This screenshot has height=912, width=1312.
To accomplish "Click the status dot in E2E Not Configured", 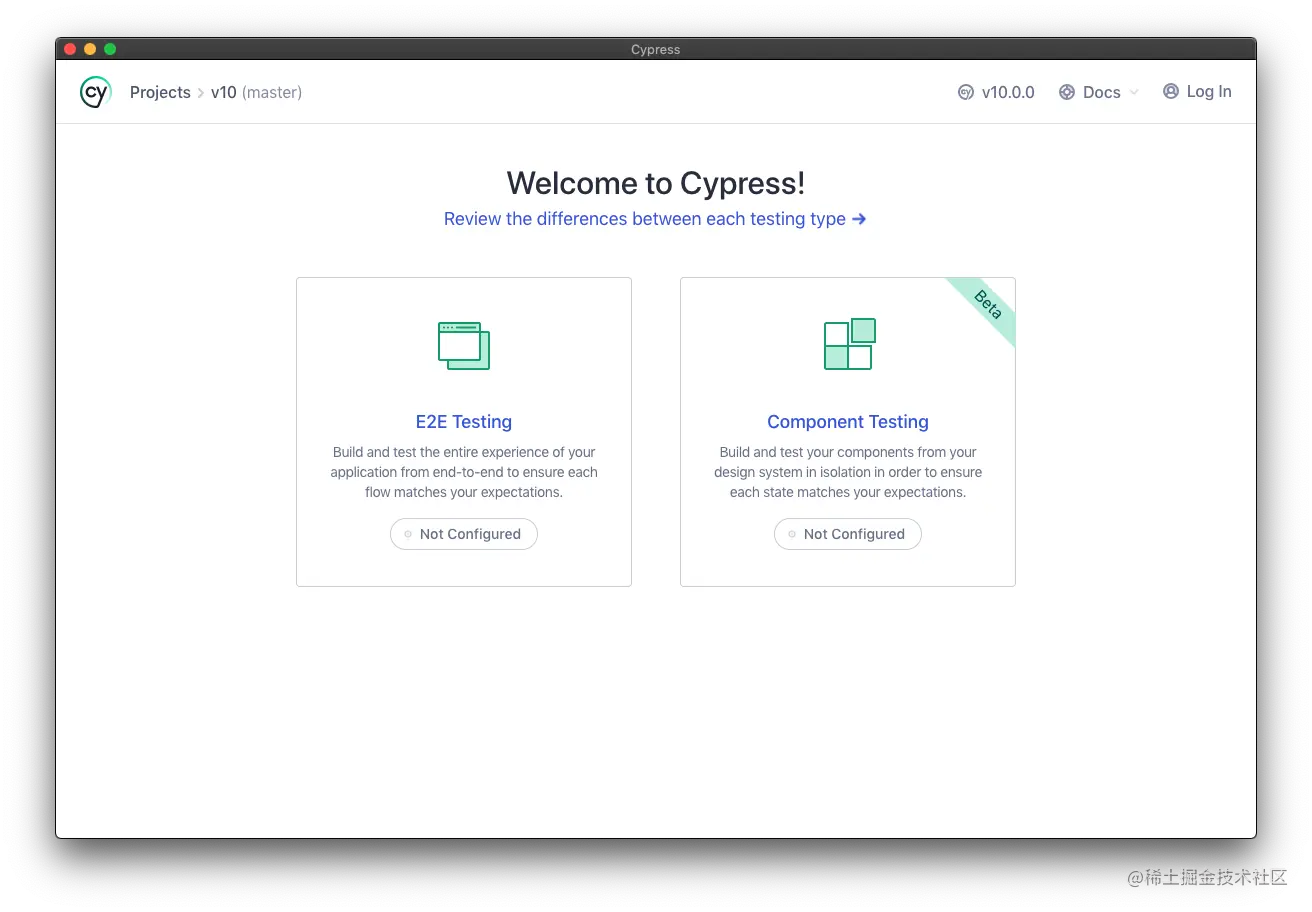I will click(408, 534).
